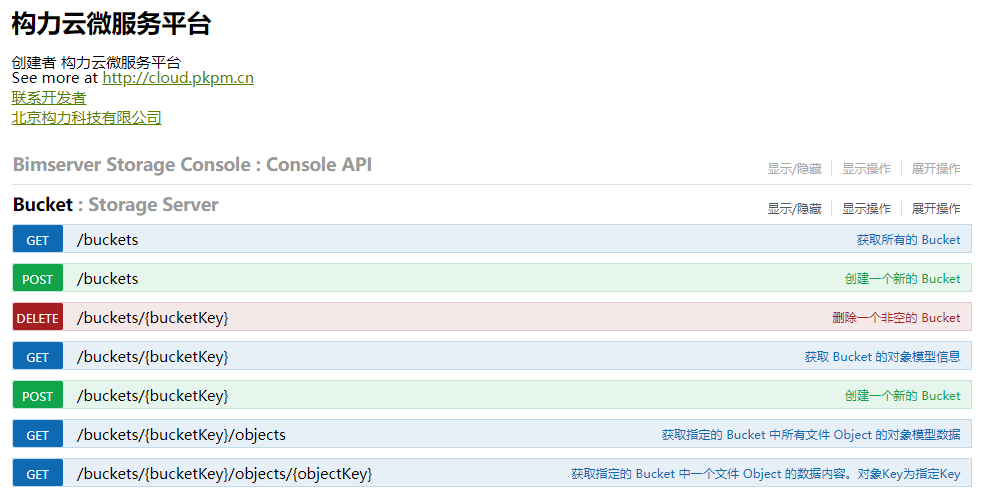Click 显示操作 in the Bucket section
Screen dimensions: 1001x496
(866, 208)
